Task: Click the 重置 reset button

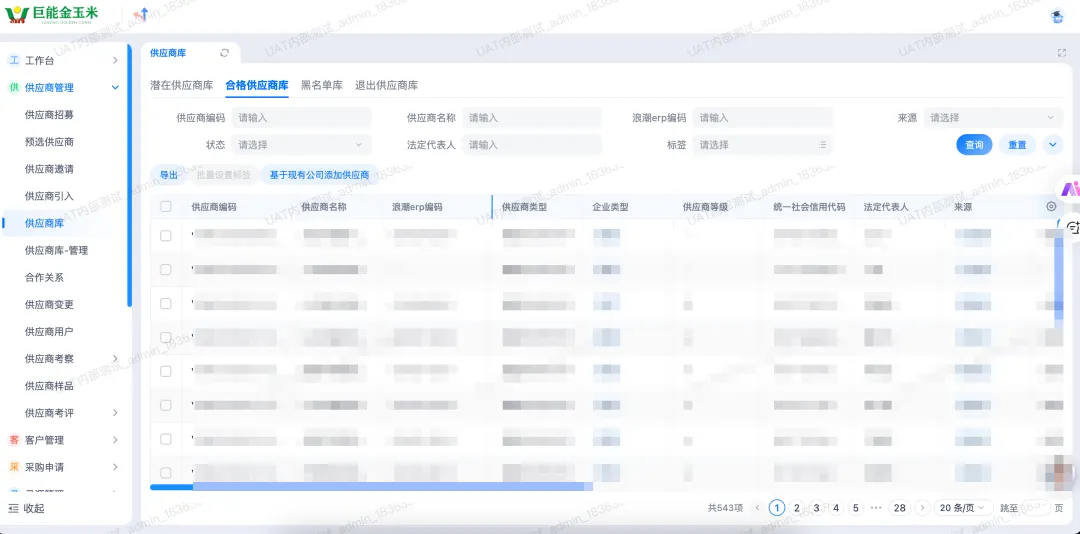Action: [1017, 145]
